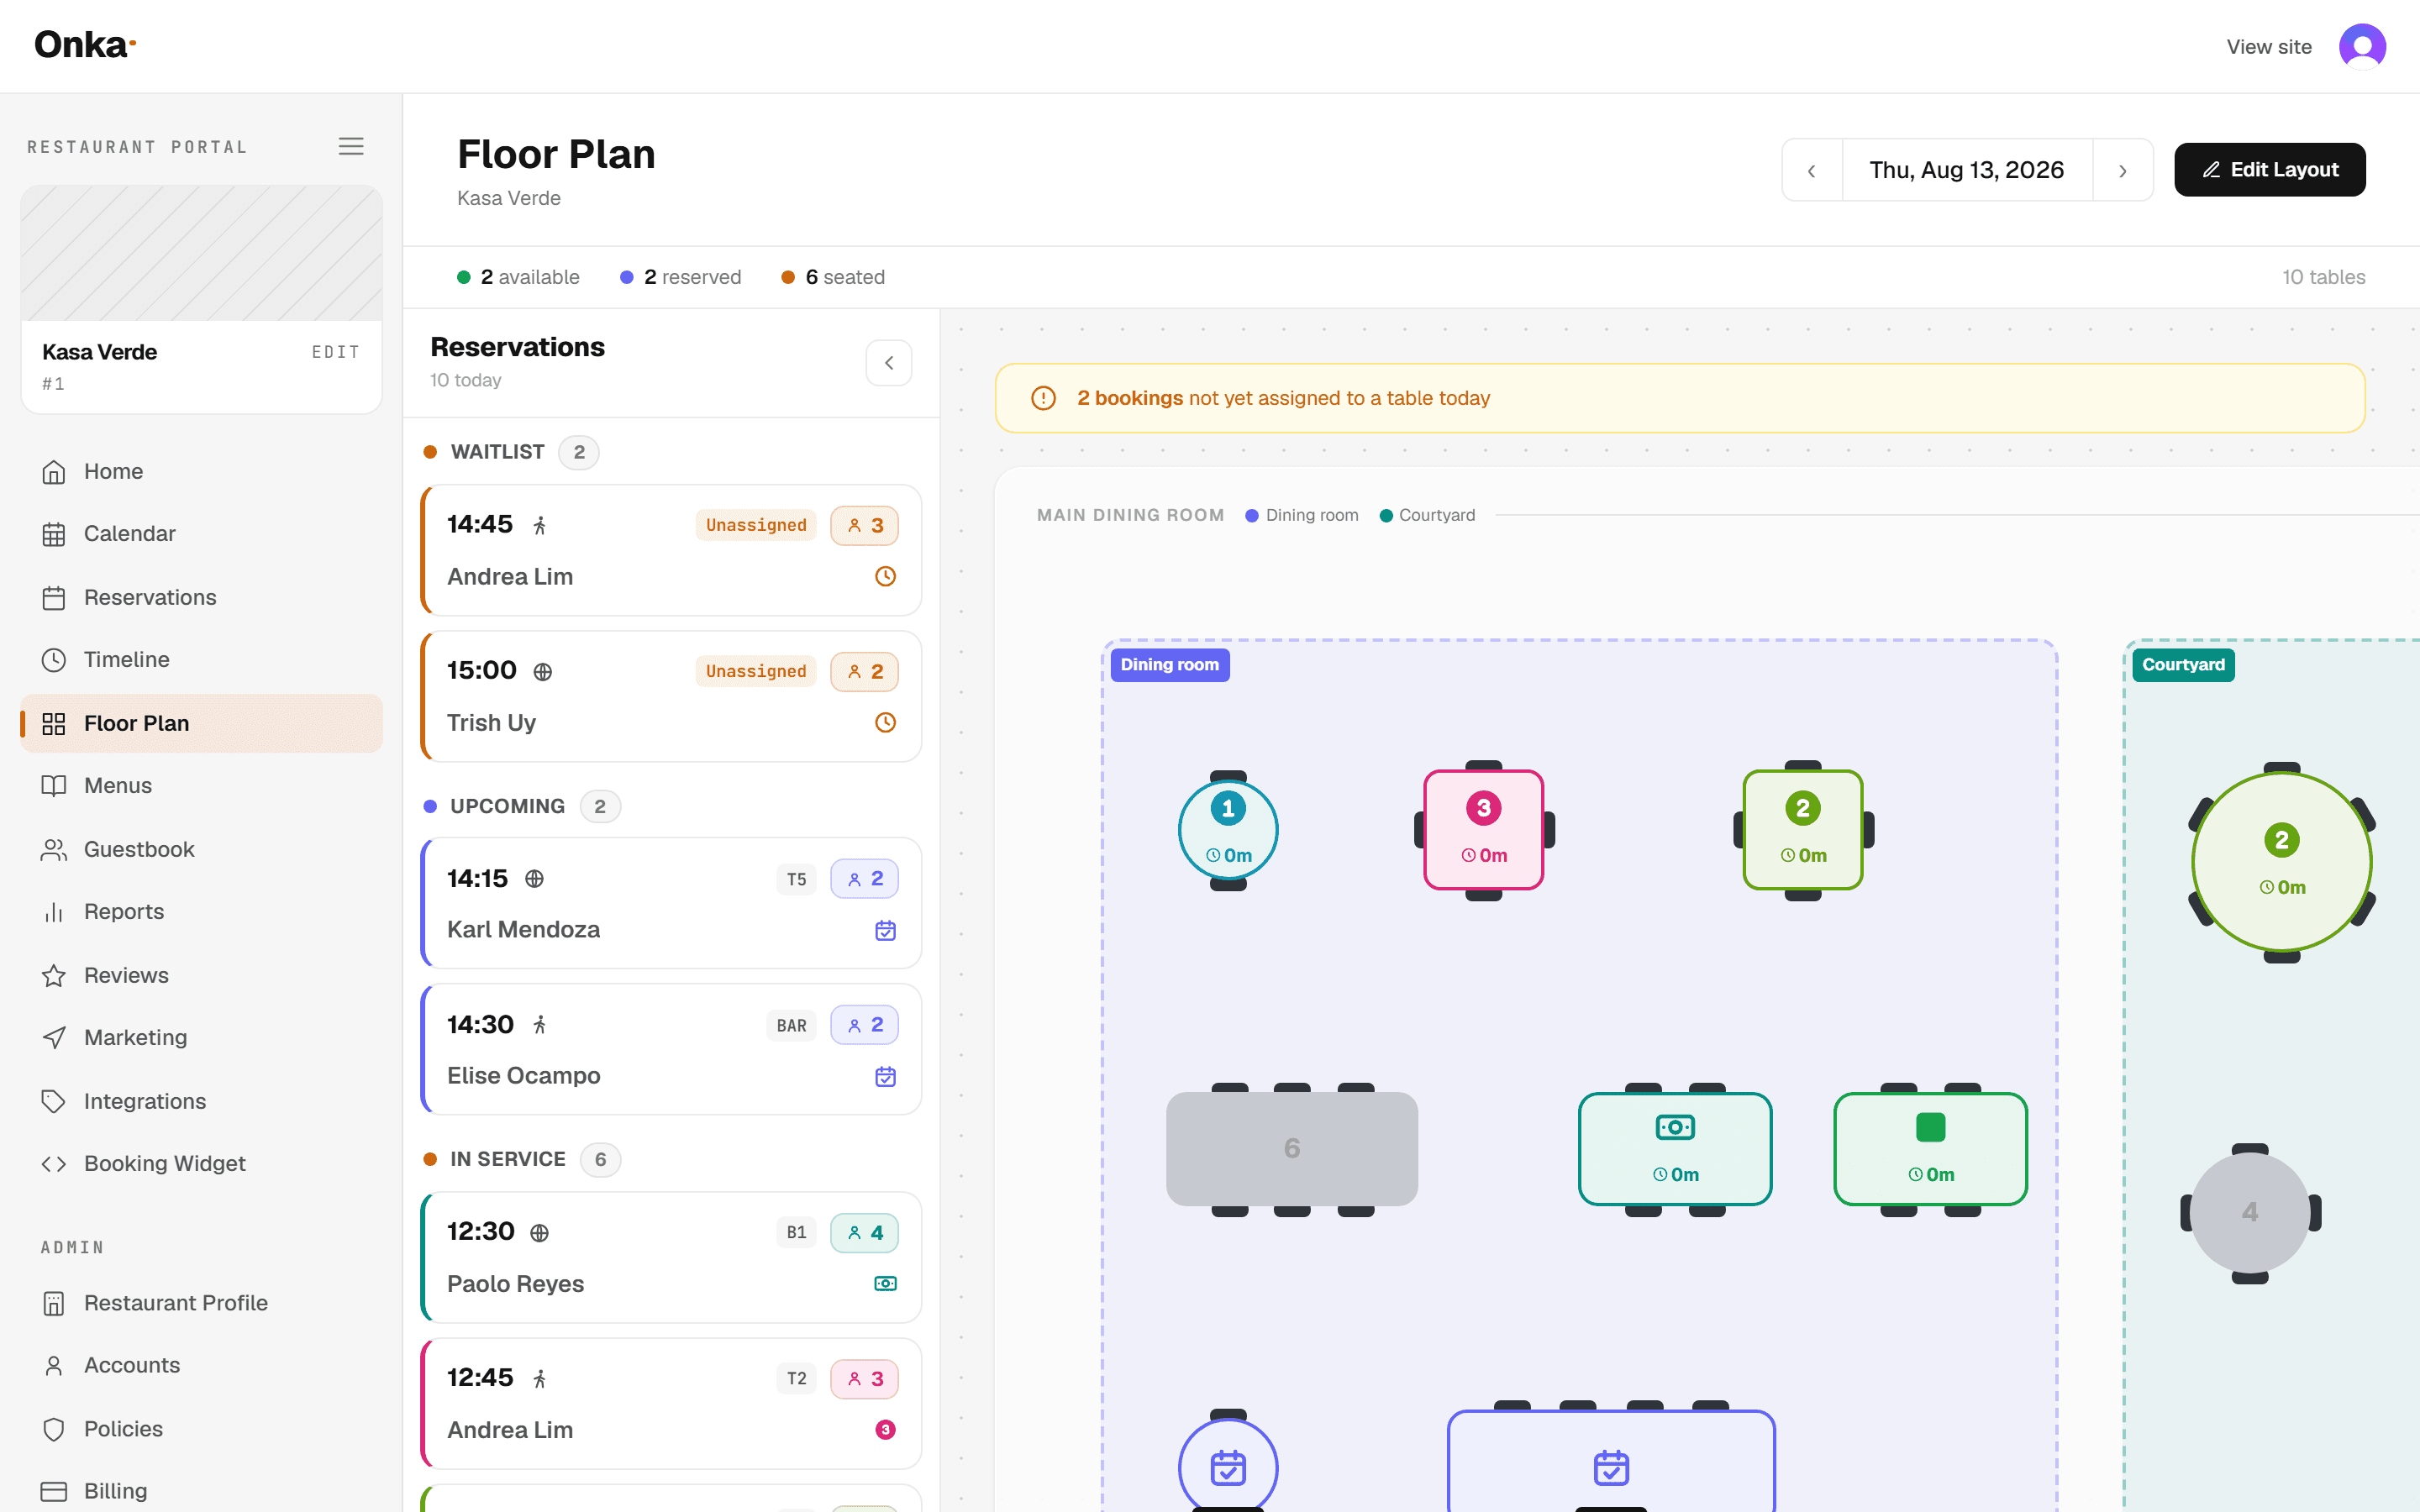Collapse the Reservations panel

click(x=888, y=363)
